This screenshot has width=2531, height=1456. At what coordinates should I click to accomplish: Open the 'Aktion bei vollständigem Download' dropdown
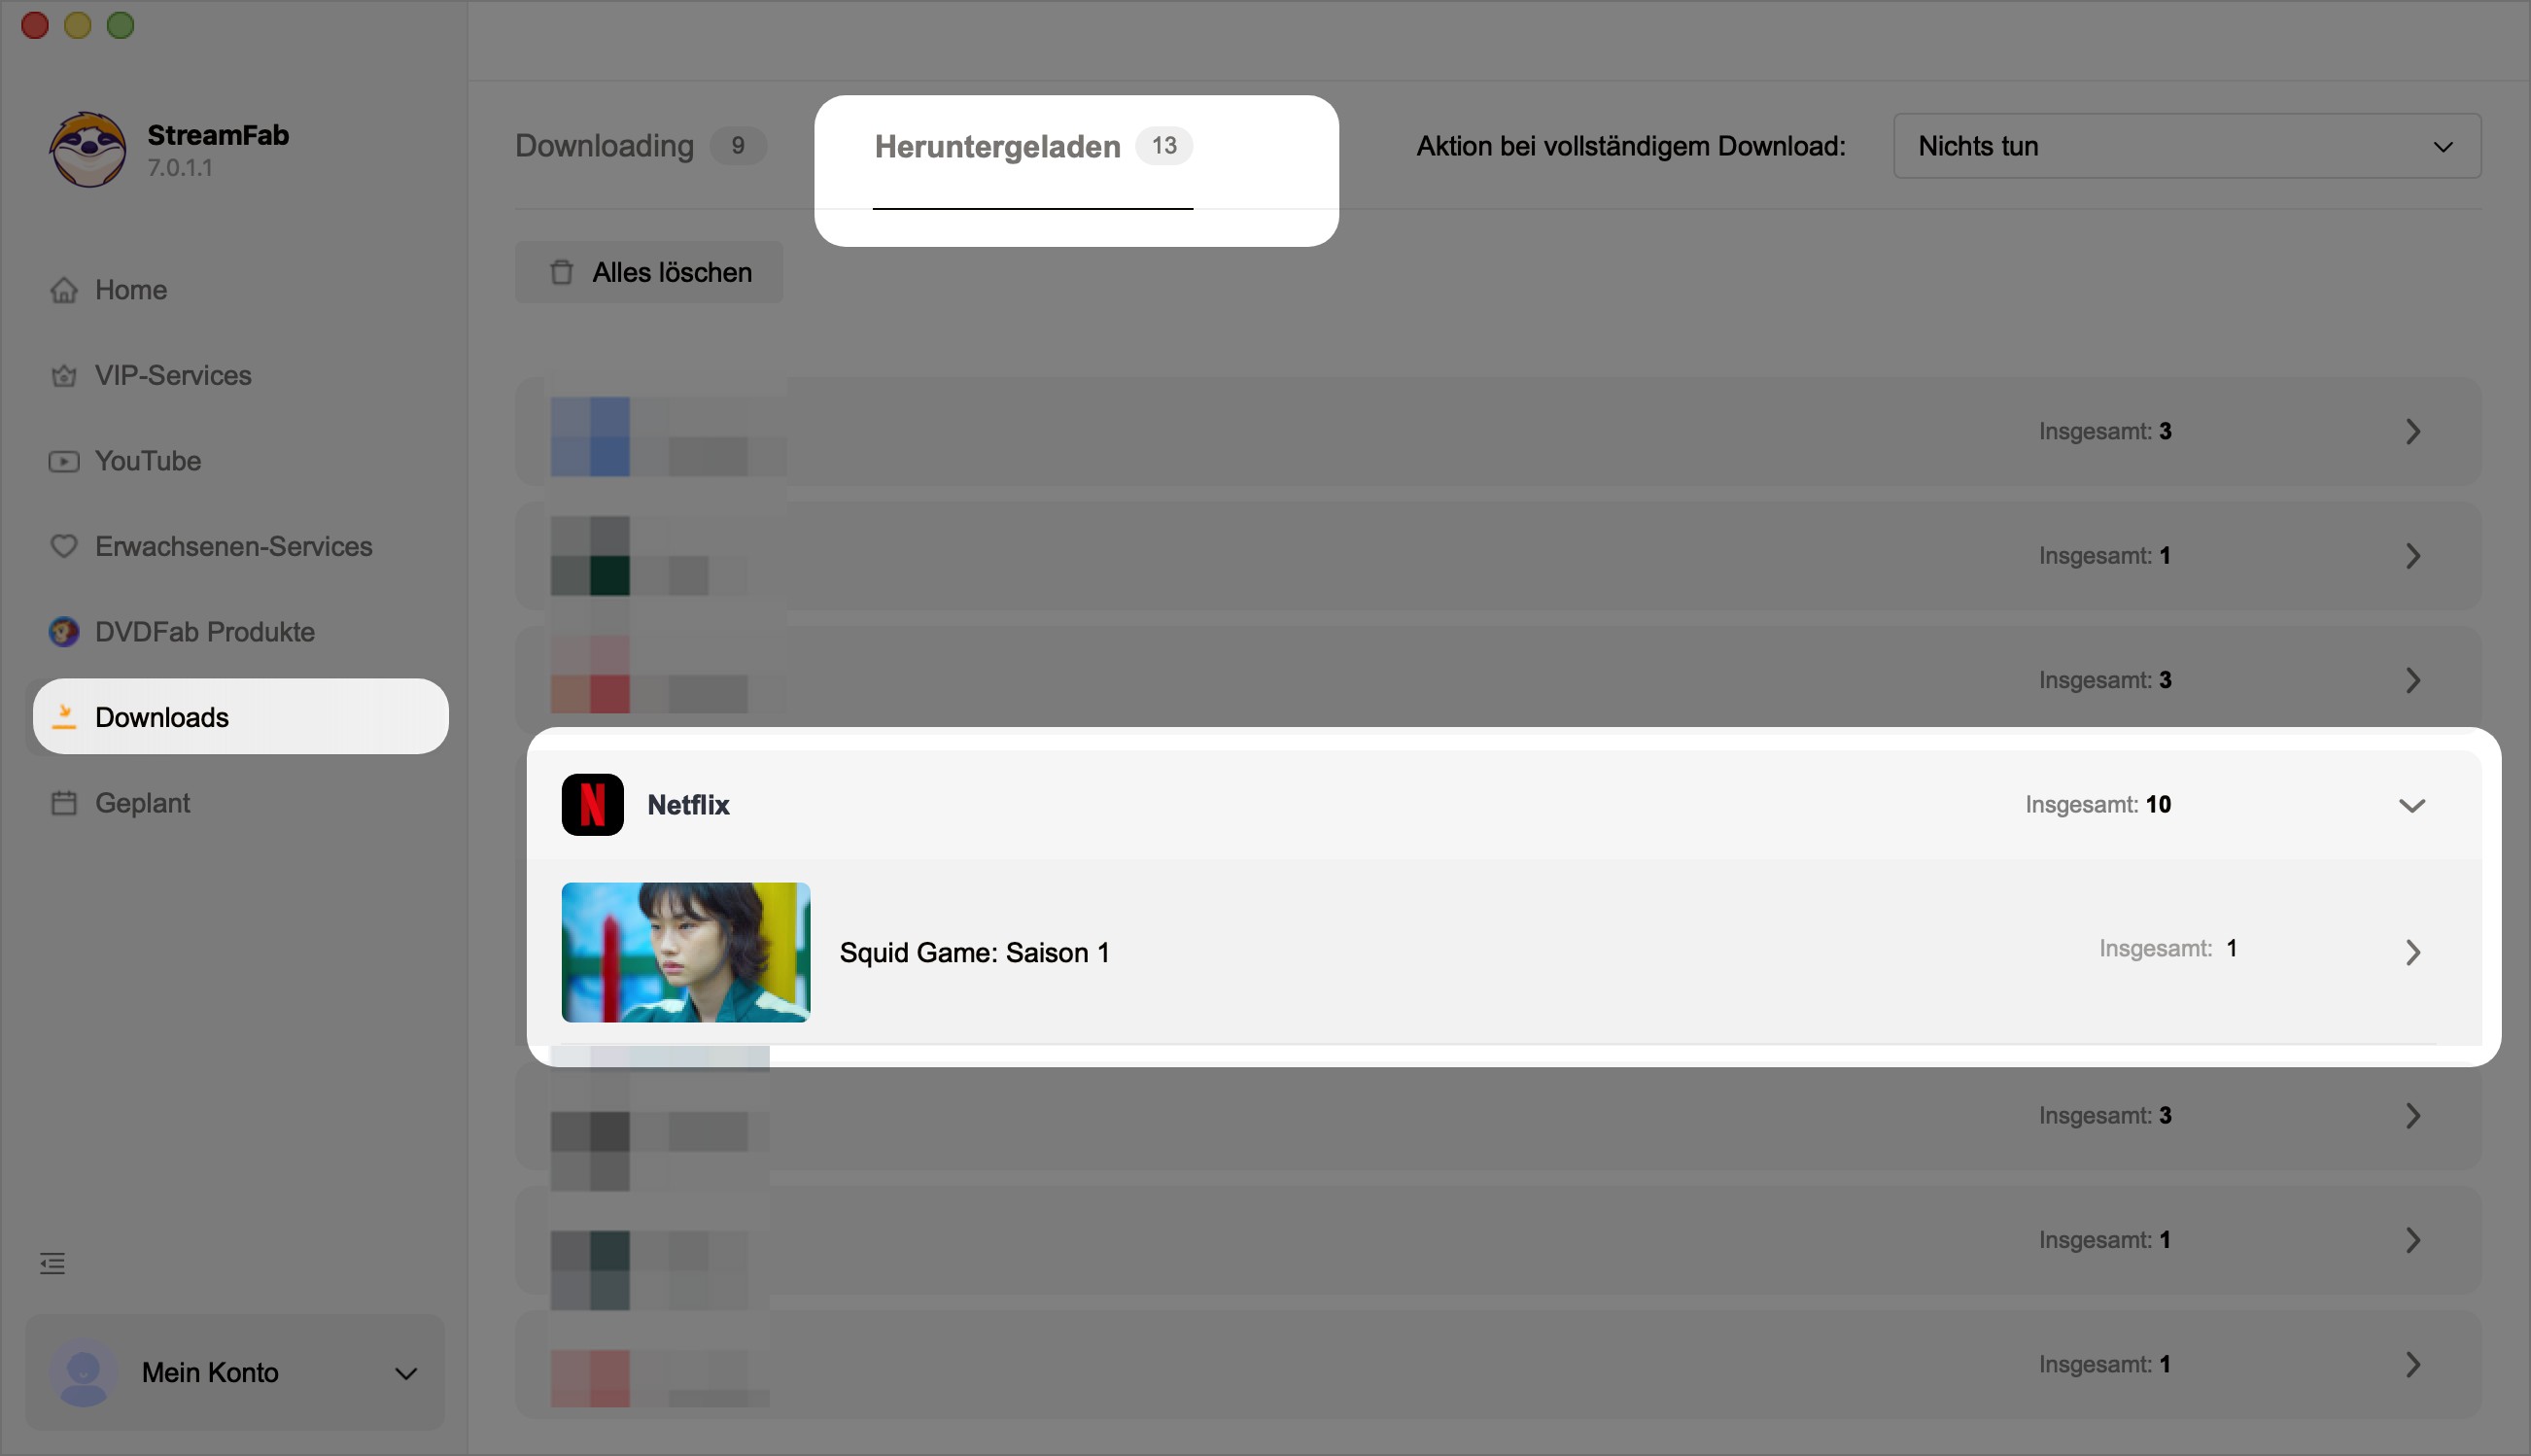pyautogui.click(x=2185, y=146)
